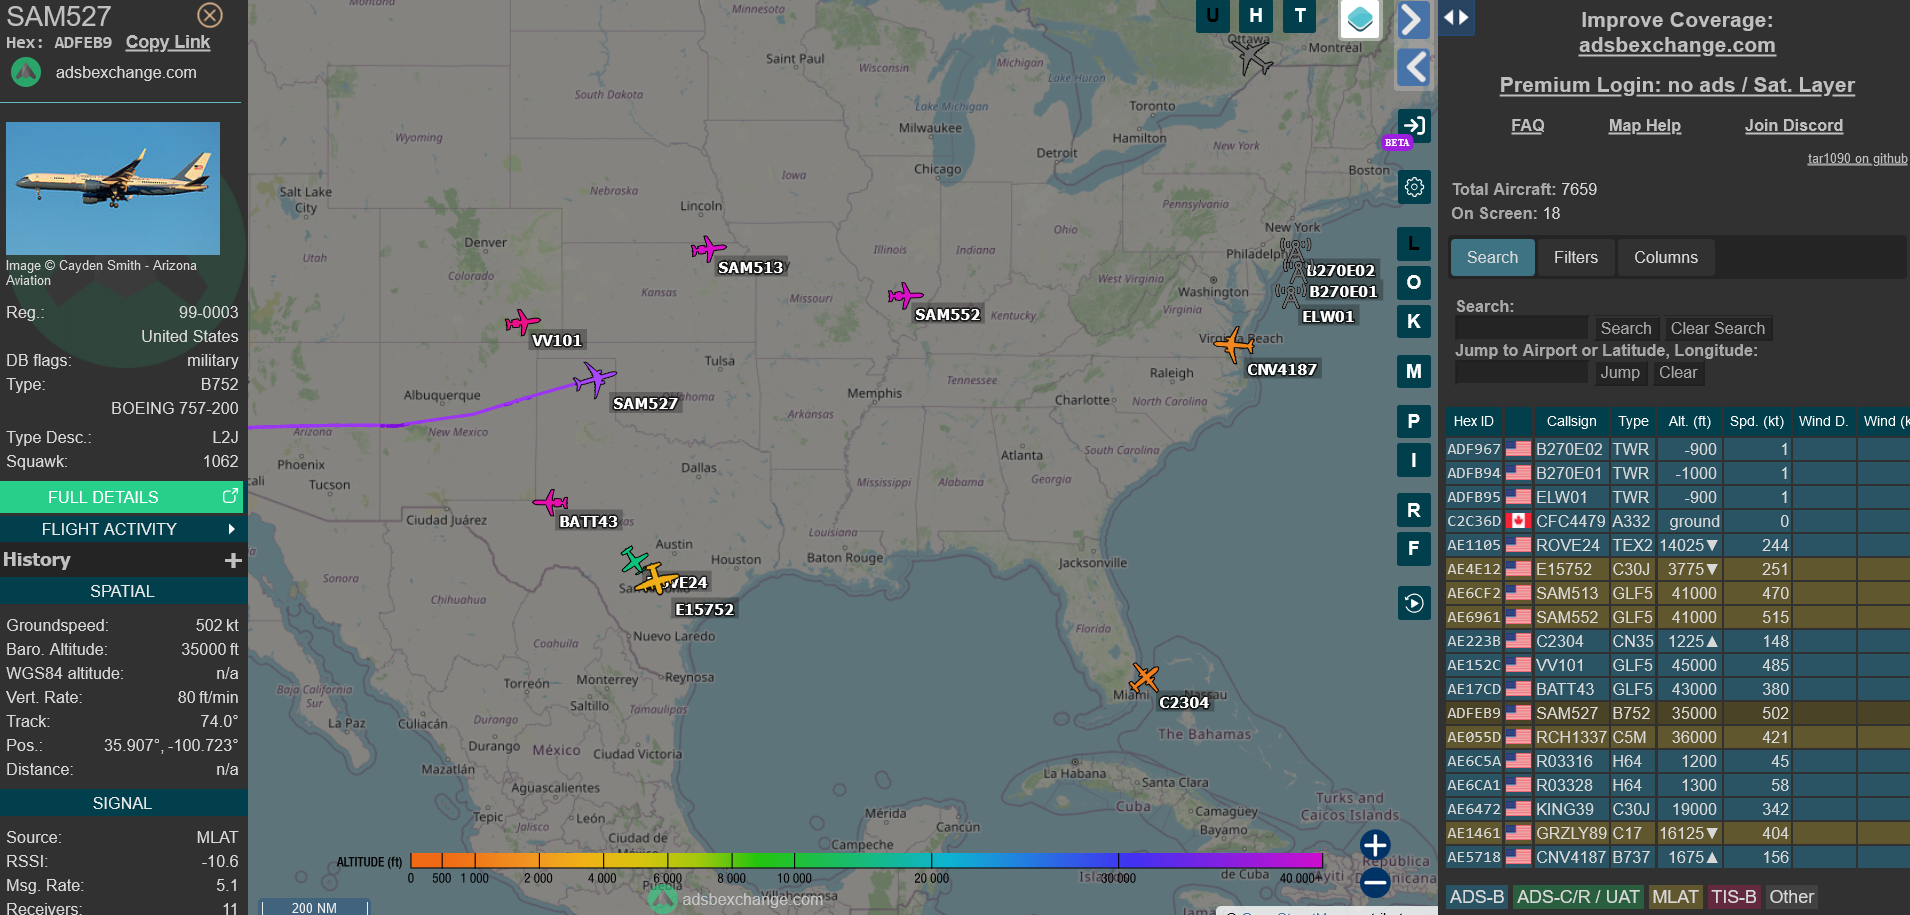1910x915 pixels.
Task: Click the Copy Link link
Action: click(168, 42)
